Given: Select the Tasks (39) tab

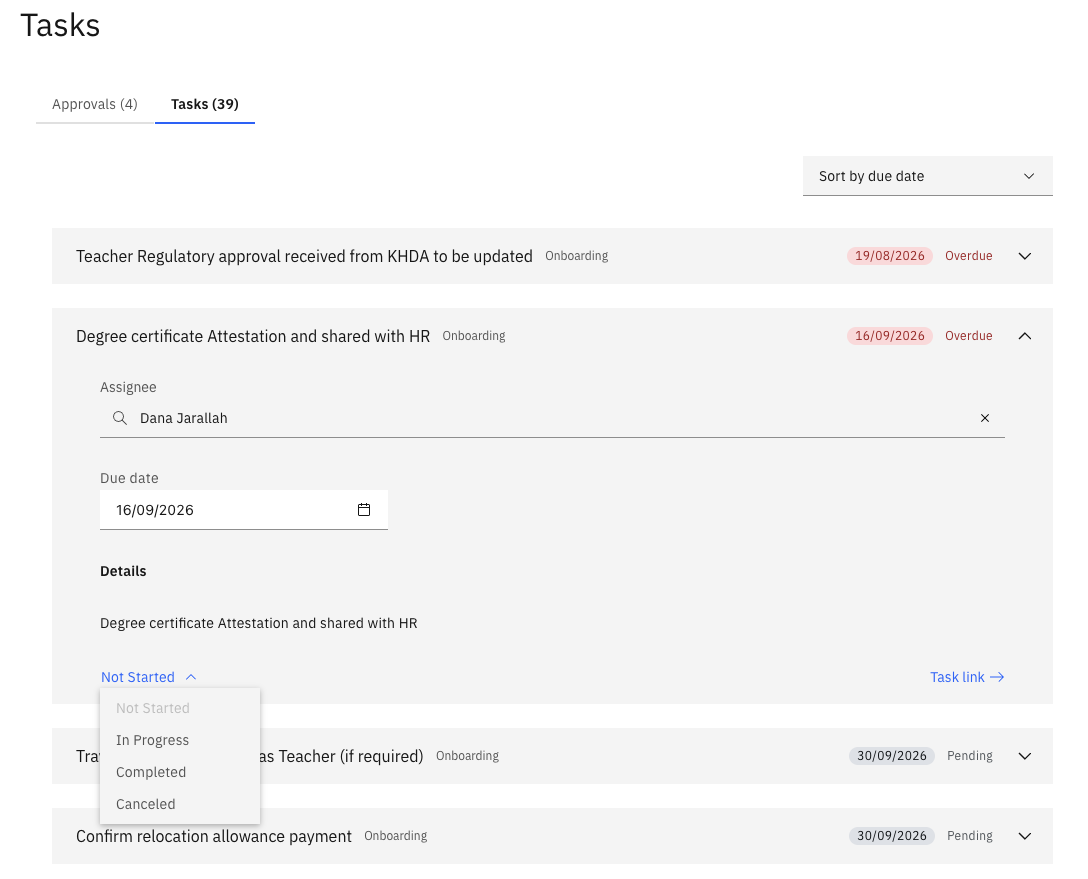Looking at the screenshot, I should (205, 104).
